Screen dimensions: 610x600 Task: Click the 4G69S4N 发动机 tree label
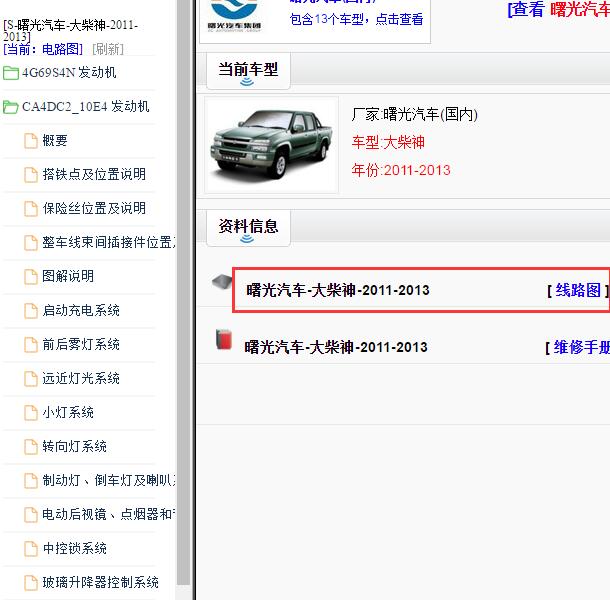click(69, 72)
